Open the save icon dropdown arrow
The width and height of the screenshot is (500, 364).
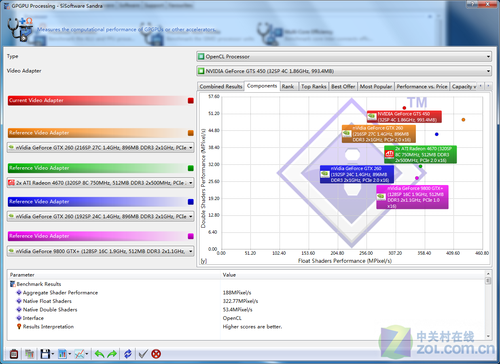tap(53, 354)
